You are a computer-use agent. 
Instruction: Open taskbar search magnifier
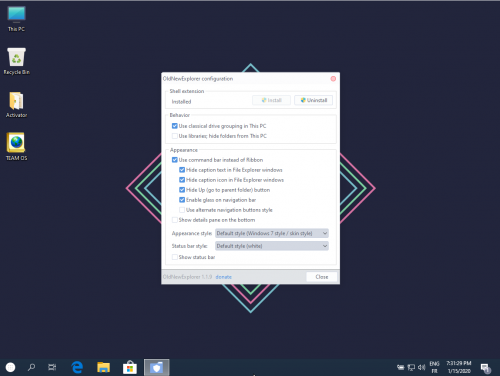[x=31, y=367]
